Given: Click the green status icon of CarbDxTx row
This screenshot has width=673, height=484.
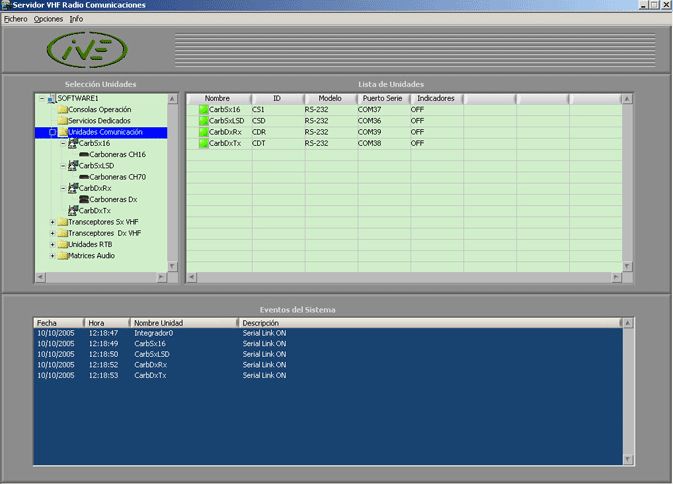Looking at the screenshot, I should tap(203, 143).
